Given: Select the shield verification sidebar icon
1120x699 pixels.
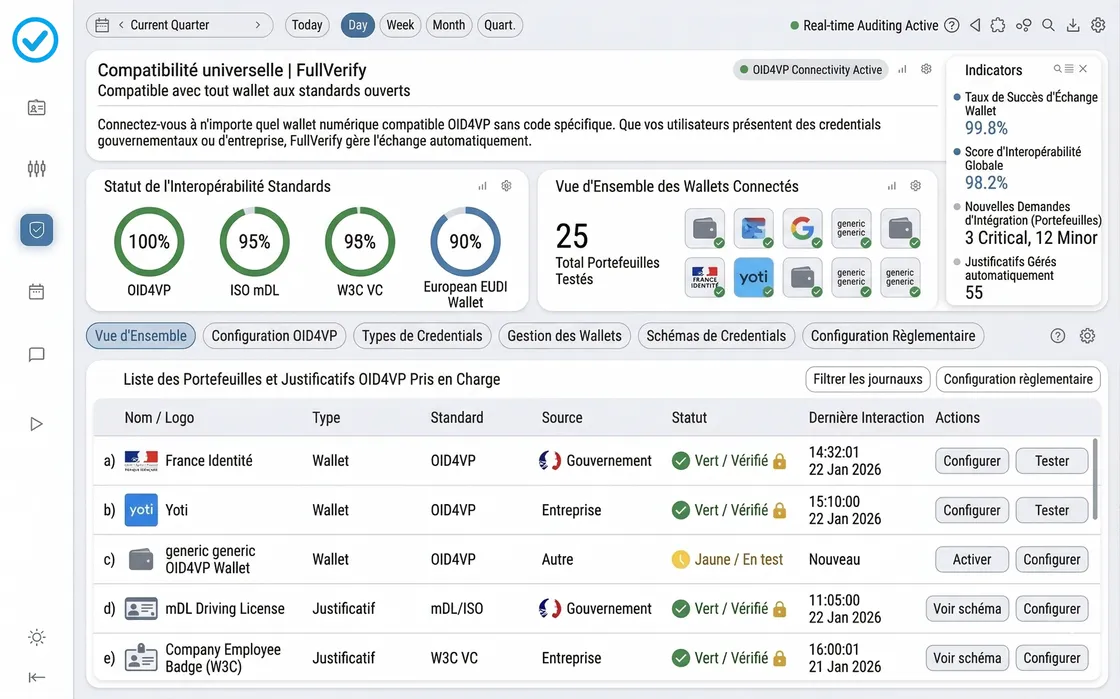Looking at the screenshot, I should pyautogui.click(x=37, y=230).
